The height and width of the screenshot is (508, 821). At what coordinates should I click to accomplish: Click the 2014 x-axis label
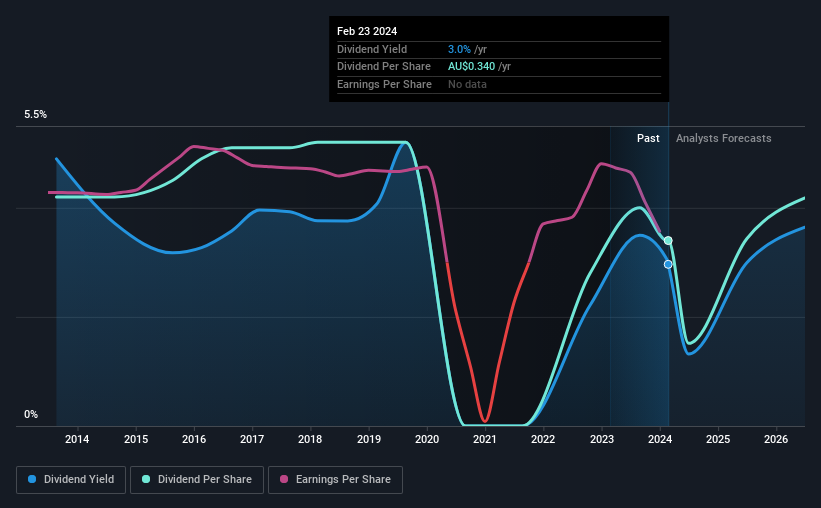(77, 439)
